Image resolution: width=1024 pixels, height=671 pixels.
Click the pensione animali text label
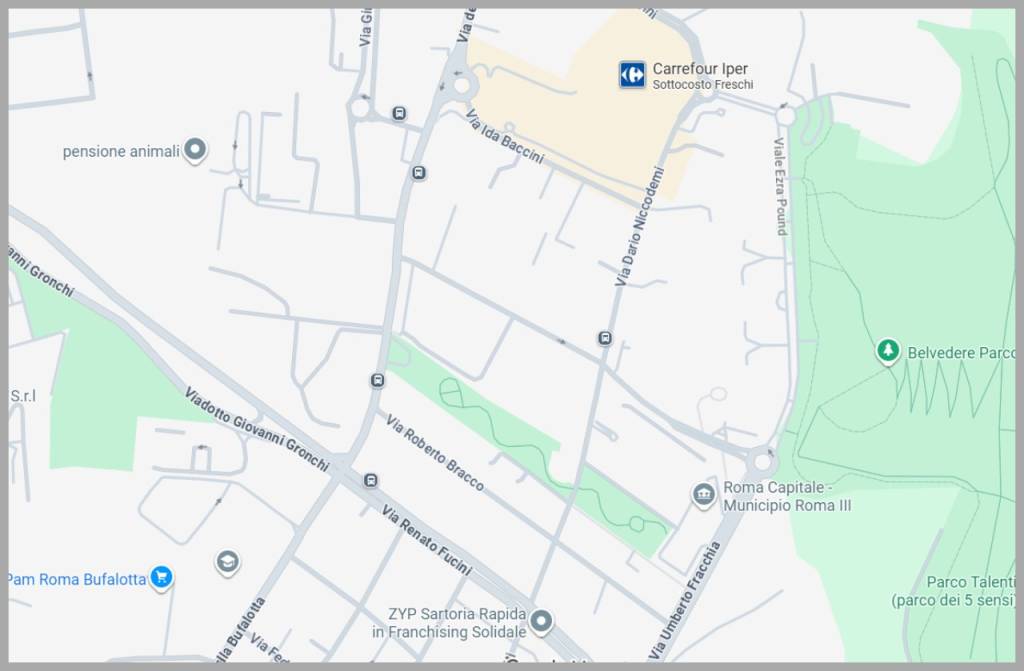pyautogui.click(x=121, y=152)
